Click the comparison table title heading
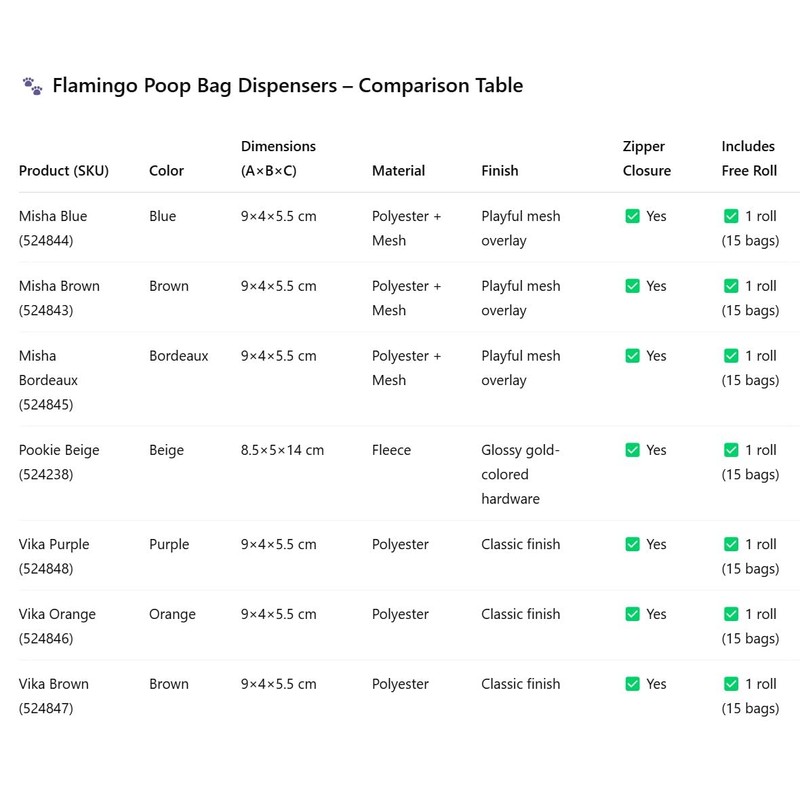This screenshot has height=800, width=800. coord(285,86)
